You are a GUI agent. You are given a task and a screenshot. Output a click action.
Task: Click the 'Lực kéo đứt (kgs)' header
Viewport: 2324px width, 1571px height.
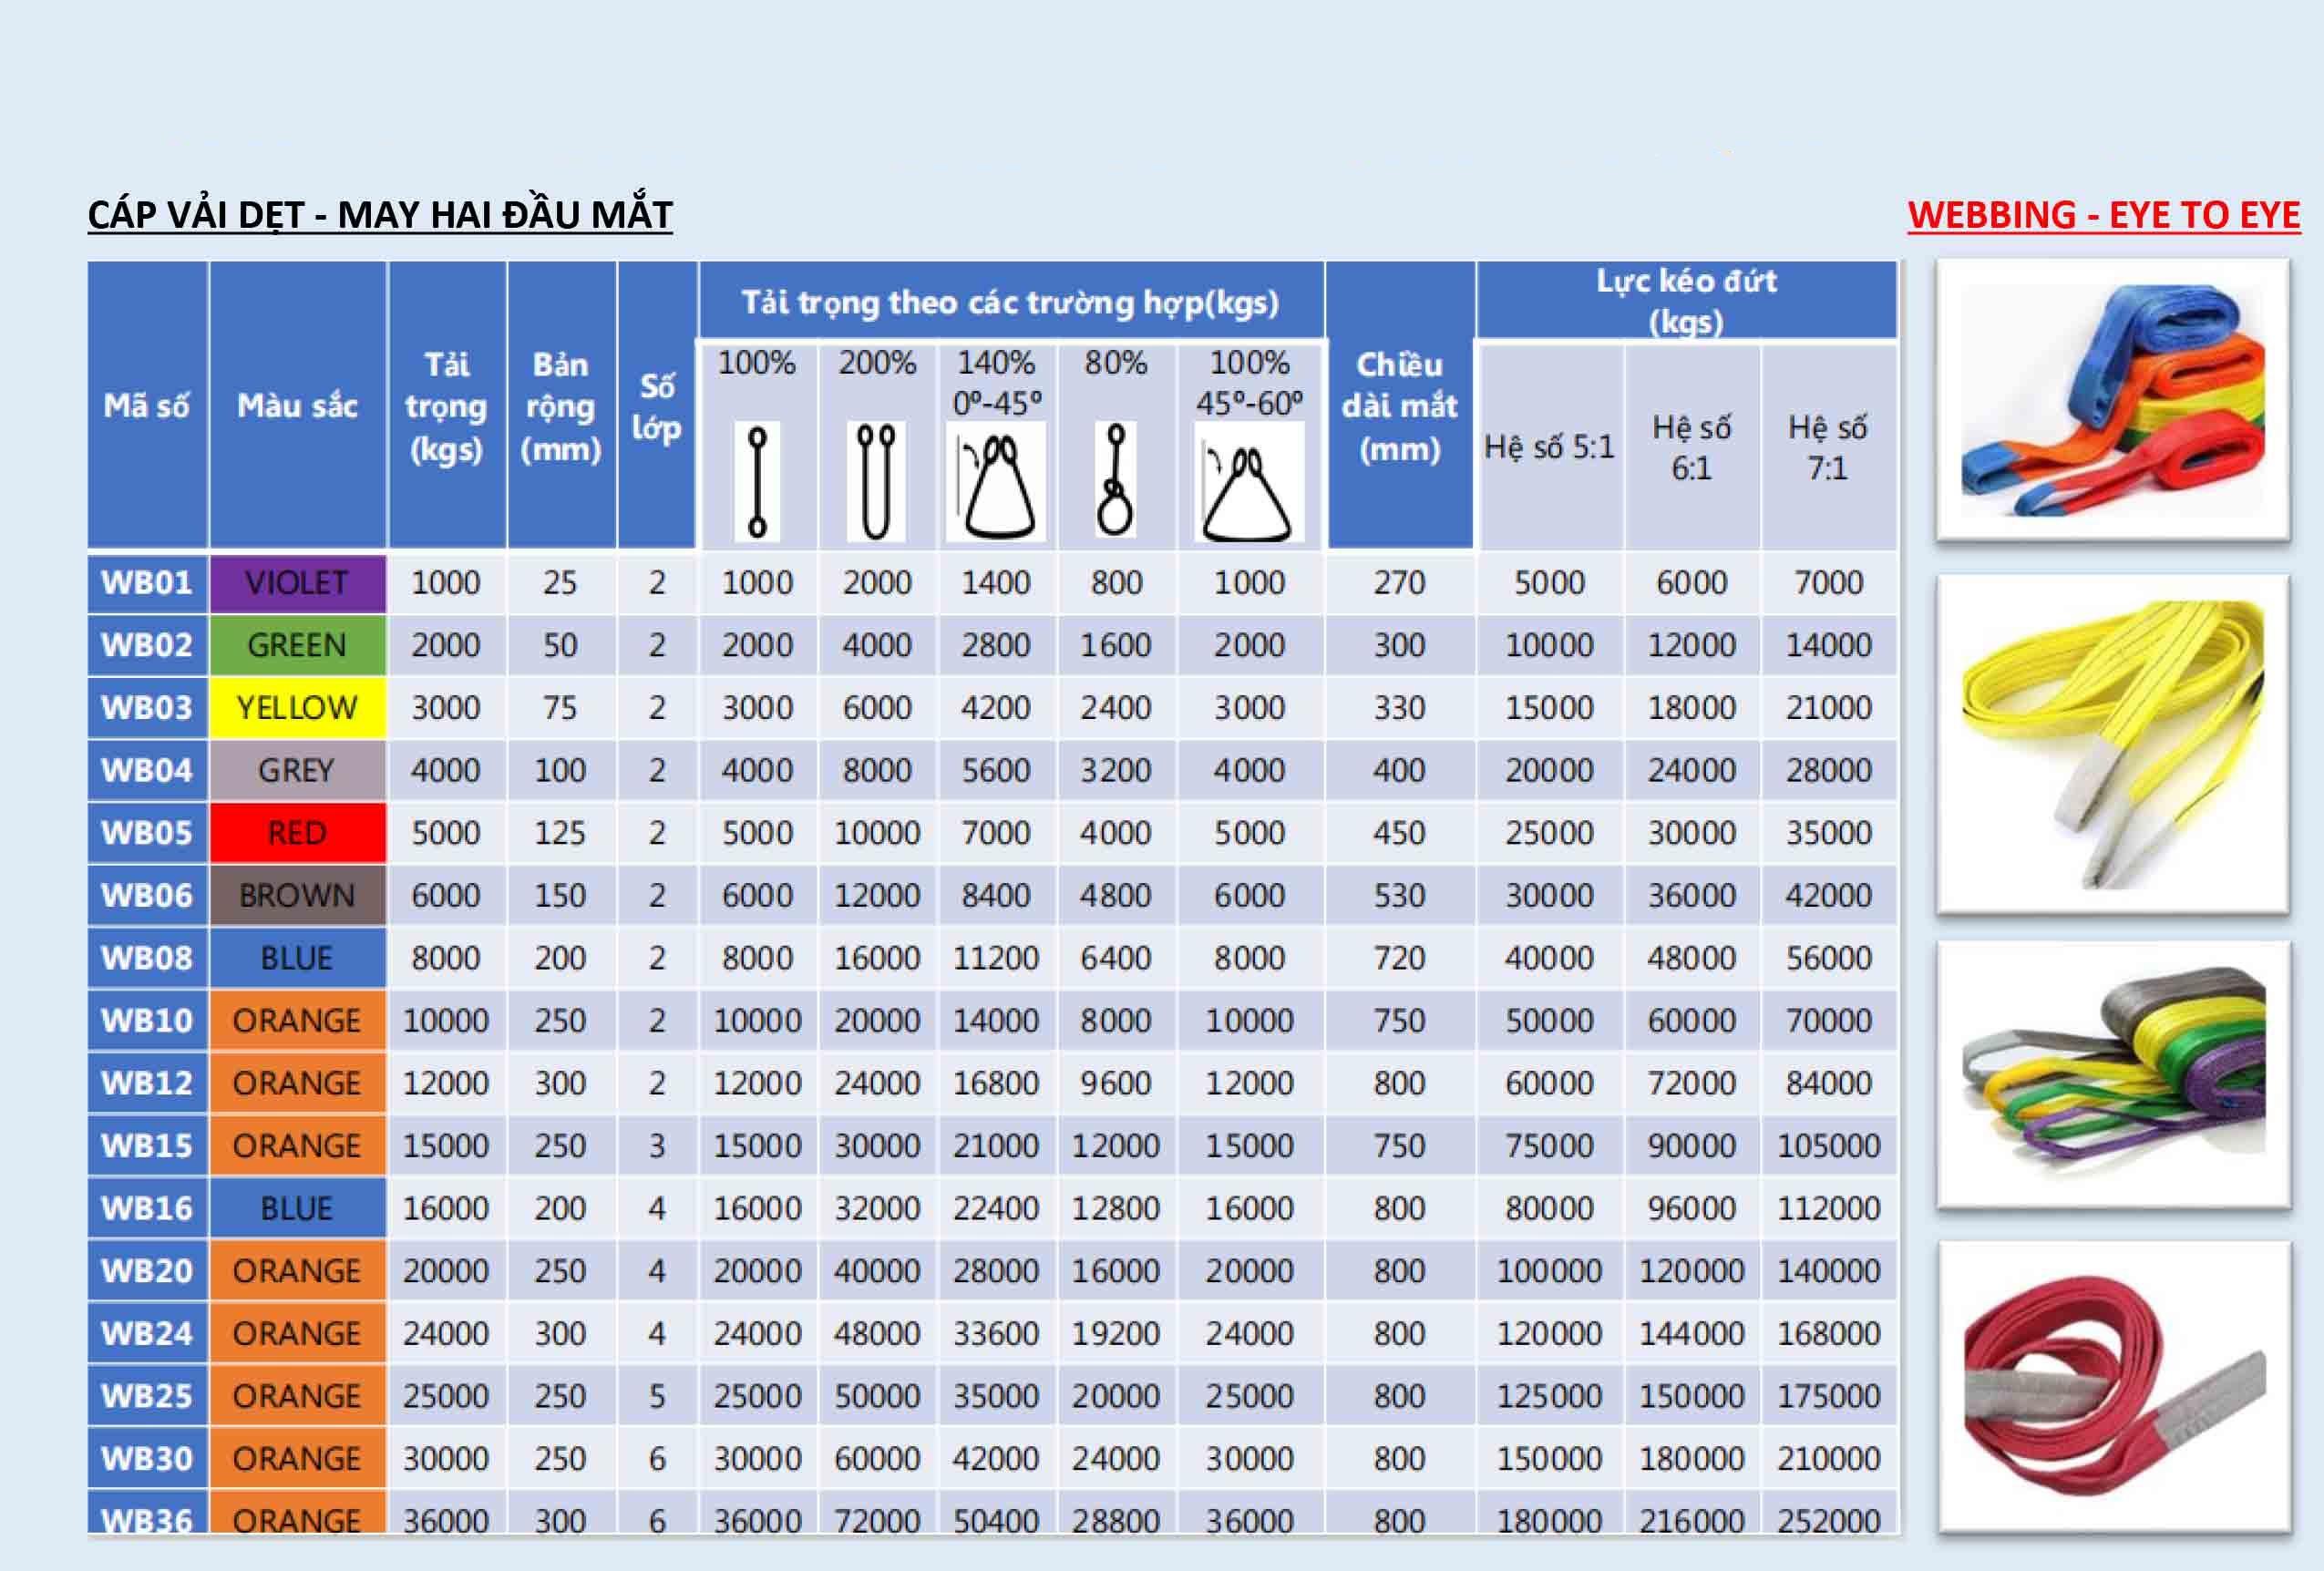tap(1686, 300)
